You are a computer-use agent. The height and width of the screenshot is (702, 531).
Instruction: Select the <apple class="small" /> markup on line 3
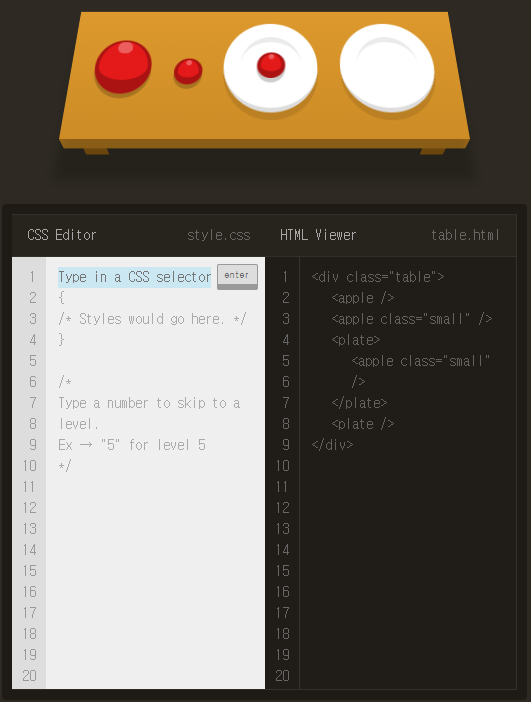[x=411, y=319]
